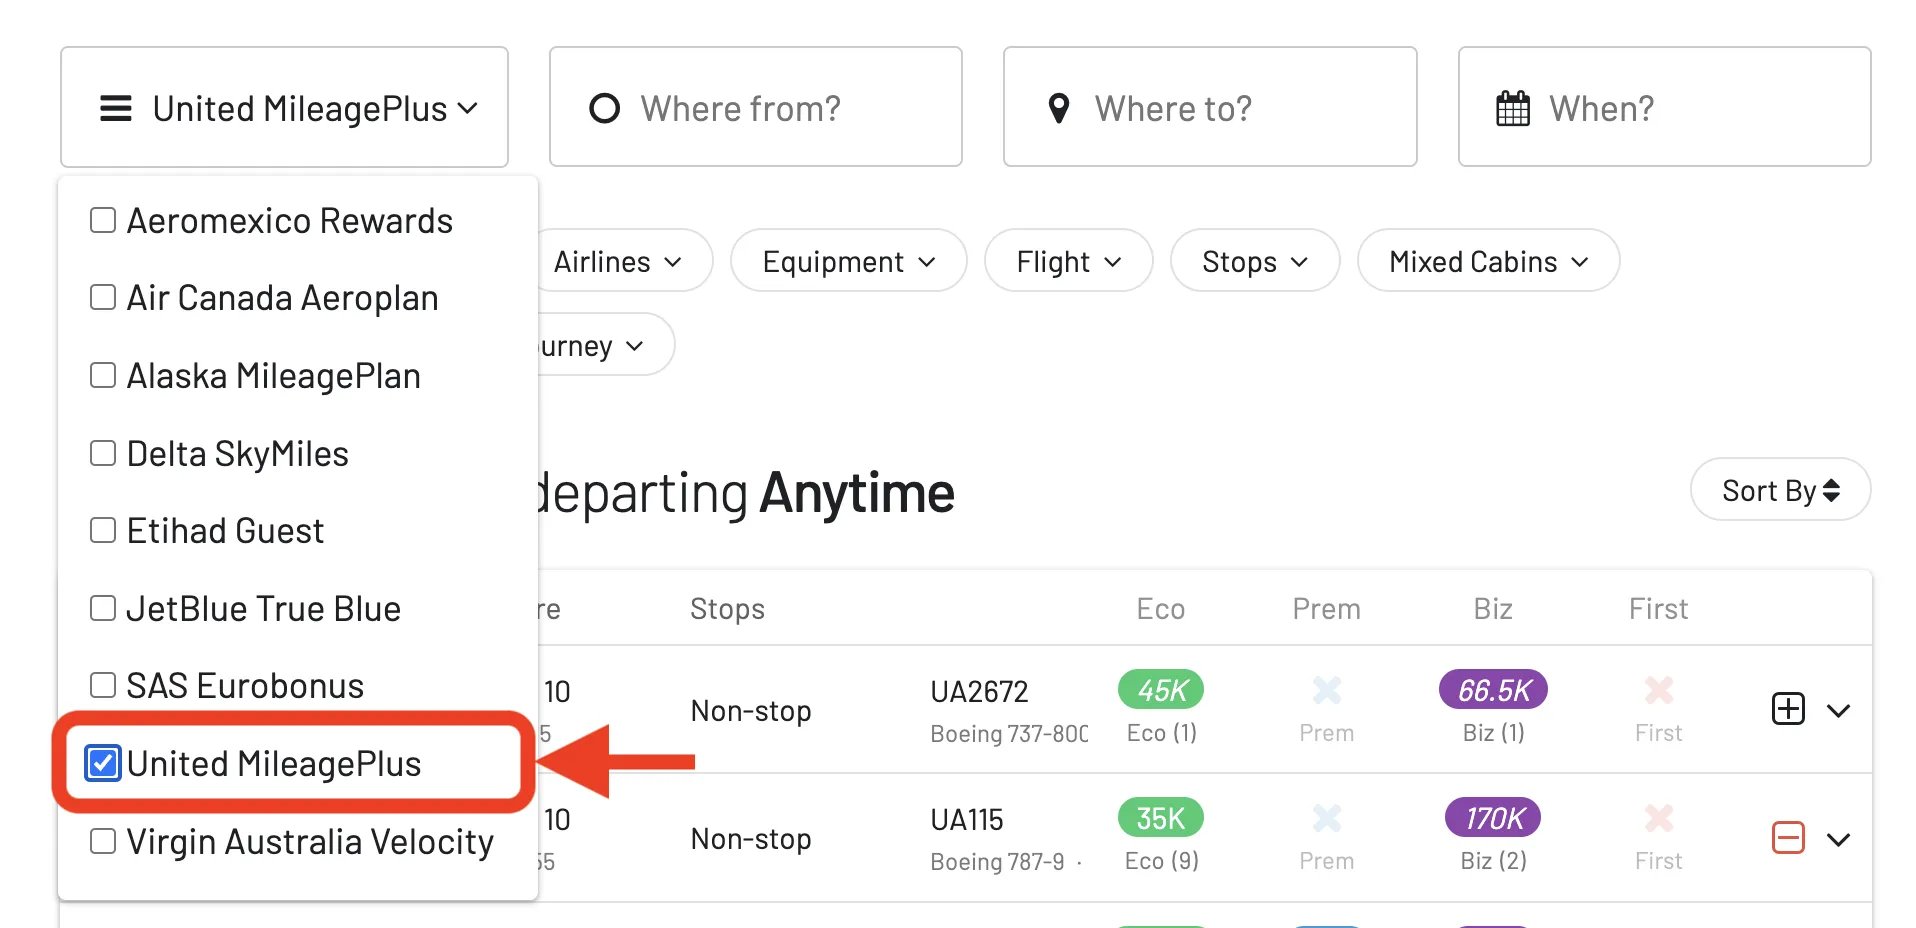Click Non-stop in the UA115 row
This screenshot has width=1916, height=928.
click(x=751, y=839)
